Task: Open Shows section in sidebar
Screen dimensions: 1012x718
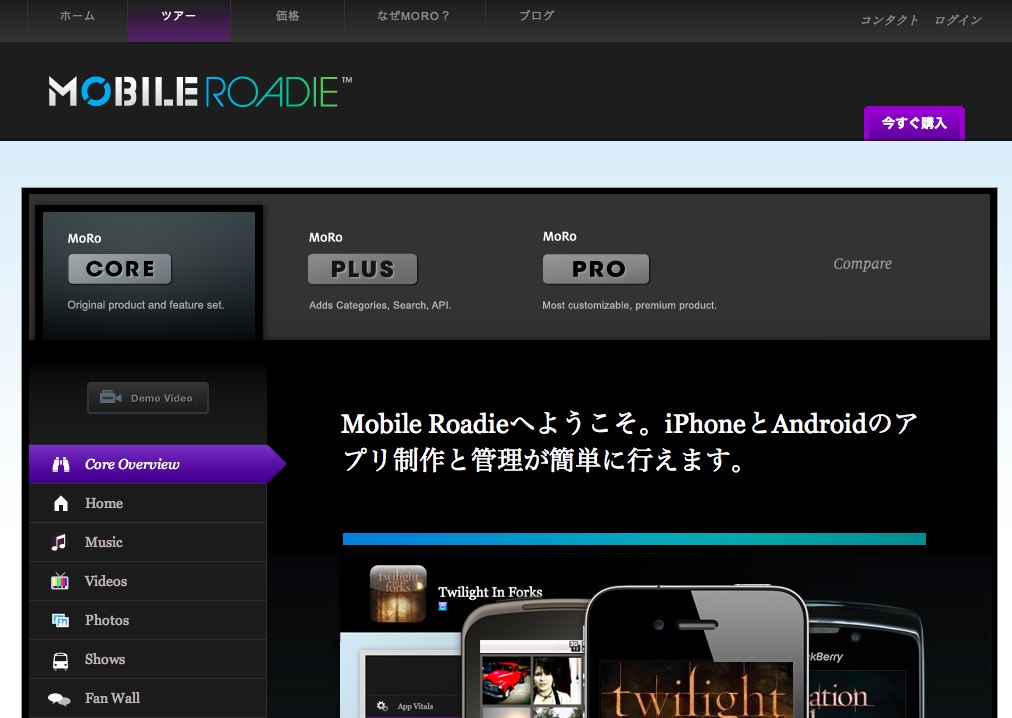Action: 148,659
